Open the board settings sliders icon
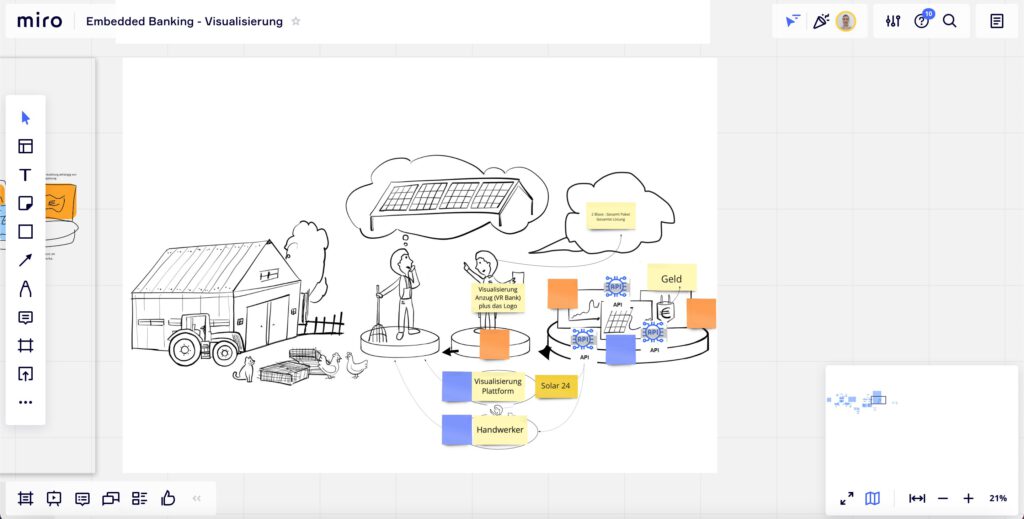This screenshot has height=519, width=1024. click(x=893, y=21)
